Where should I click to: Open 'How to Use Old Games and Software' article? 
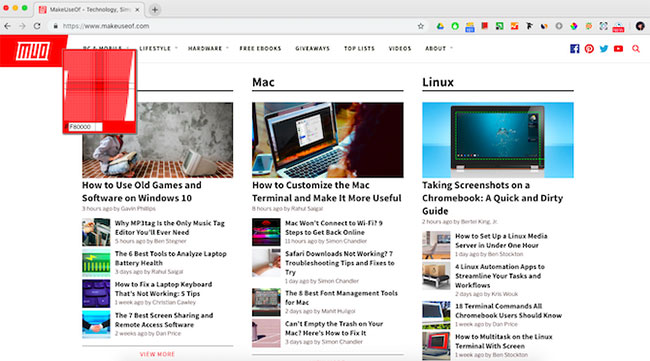(142, 191)
